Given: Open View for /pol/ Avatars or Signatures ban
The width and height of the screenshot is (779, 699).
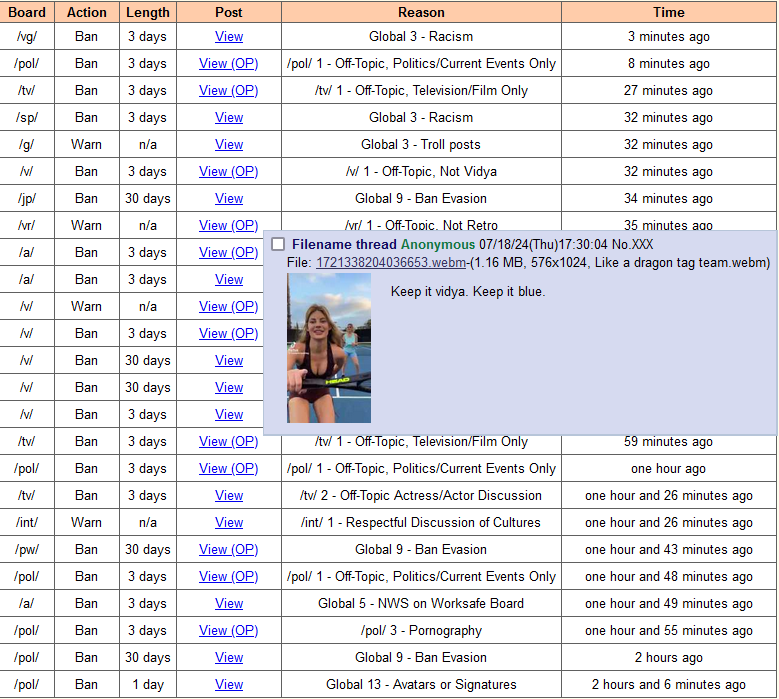Looking at the screenshot, I should 229,684.
